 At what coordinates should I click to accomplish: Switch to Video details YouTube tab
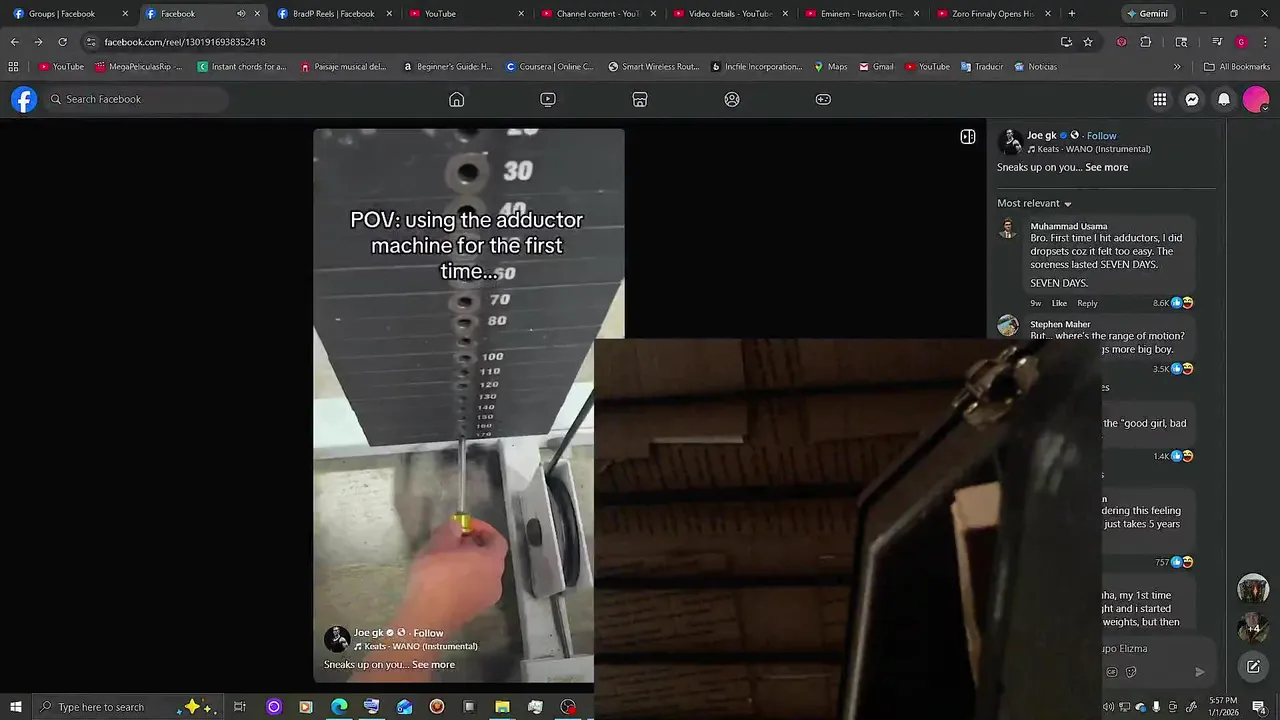tap(730, 14)
